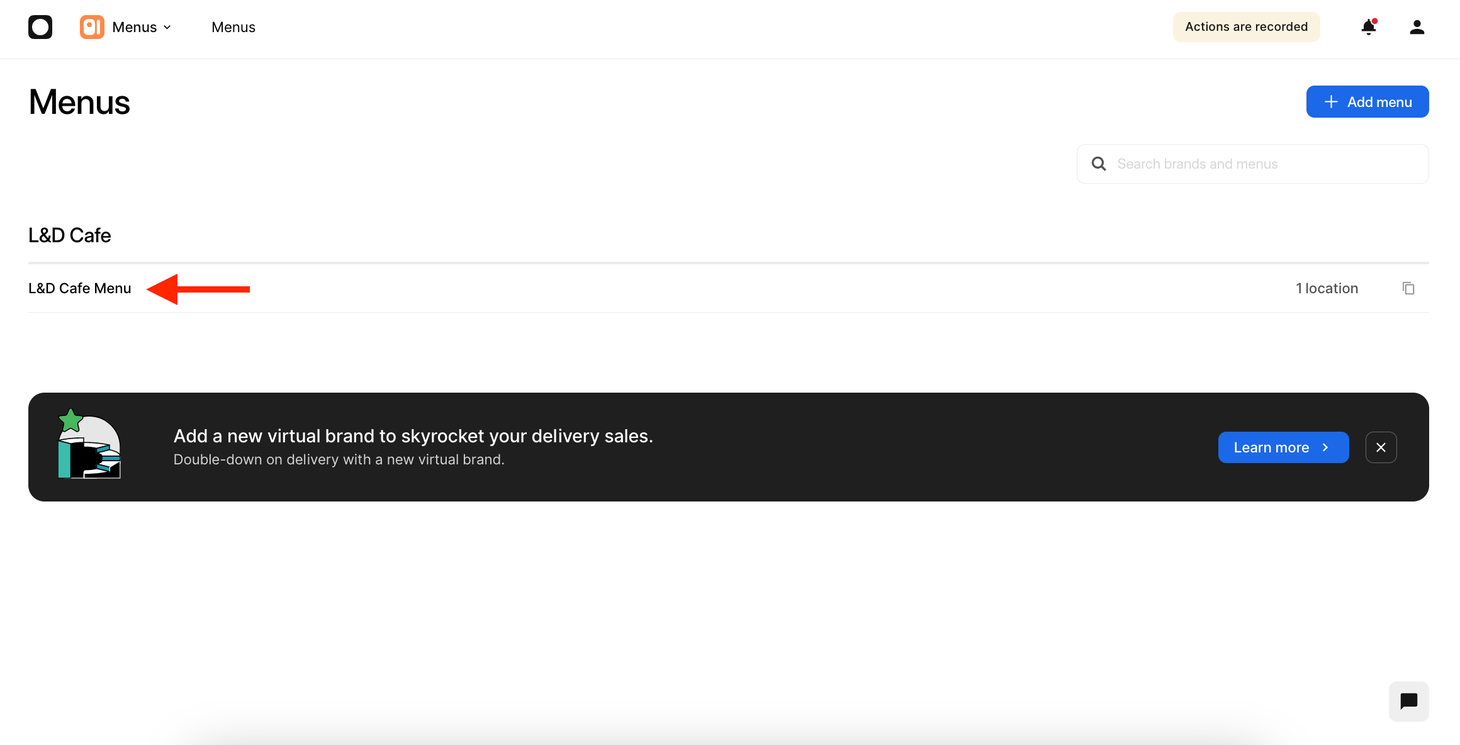This screenshot has width=1460, height=745.
Task: Select the L&D Cafe brand heading
Action: [70, 235]
